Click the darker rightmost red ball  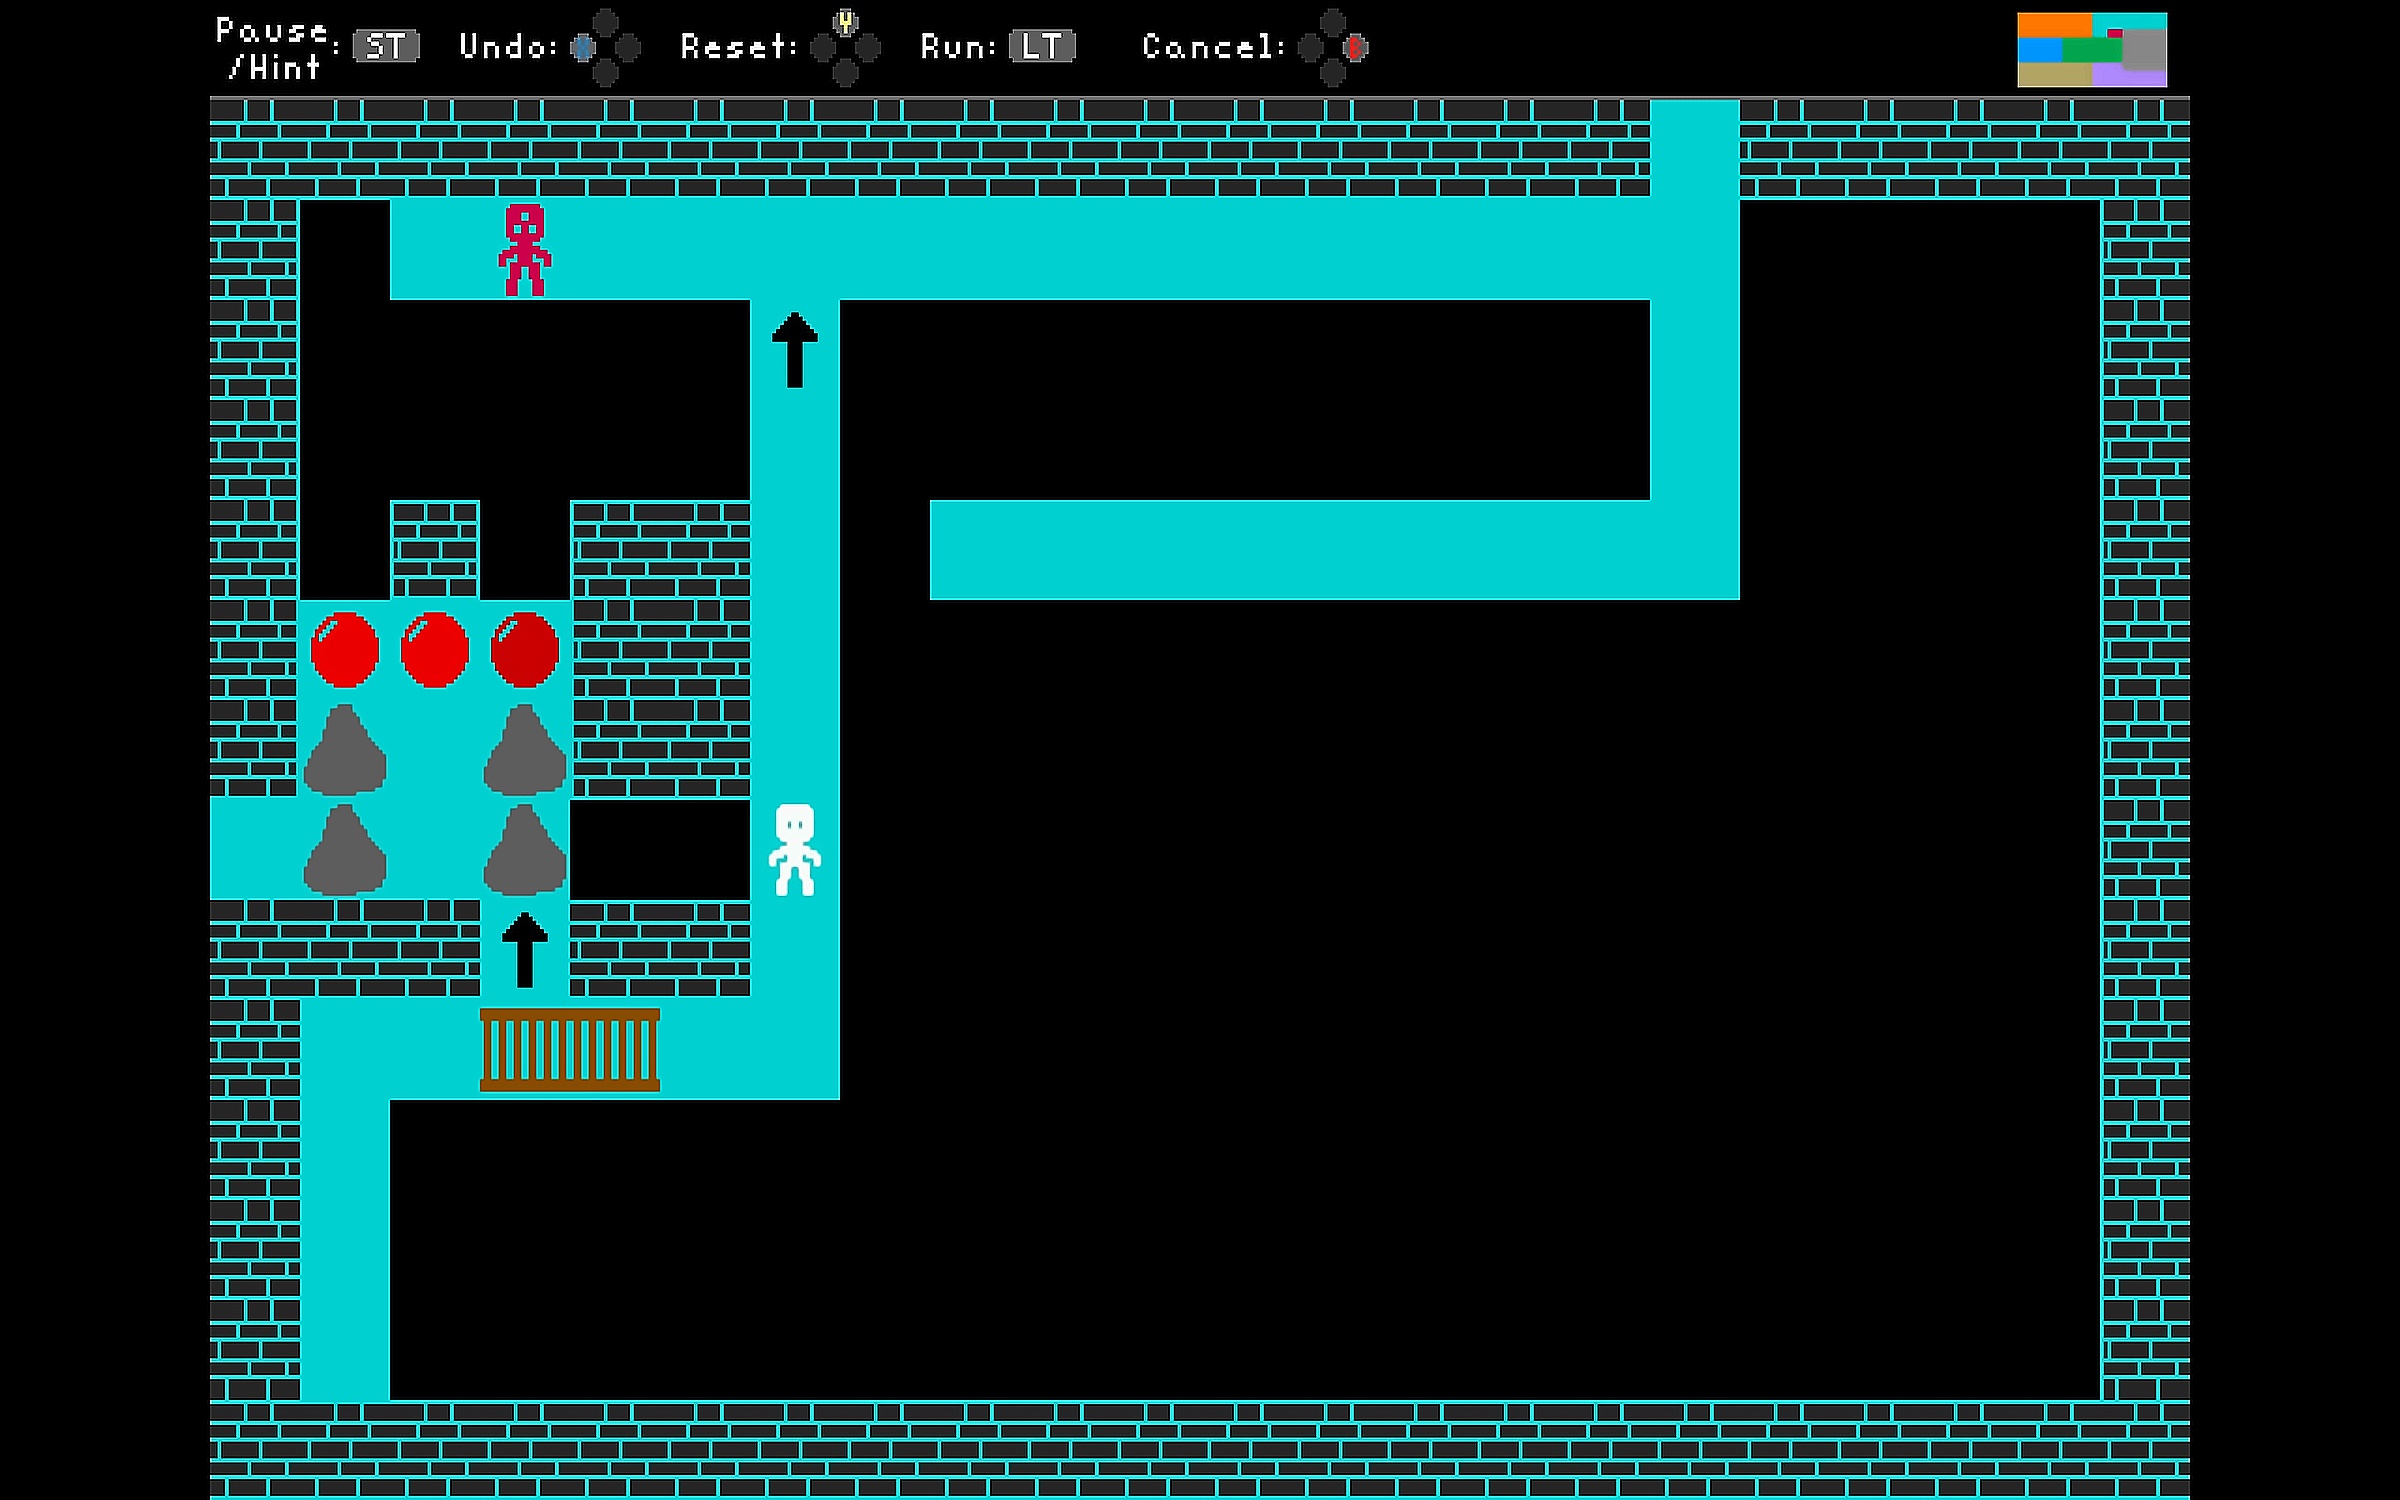click(525, 650)
